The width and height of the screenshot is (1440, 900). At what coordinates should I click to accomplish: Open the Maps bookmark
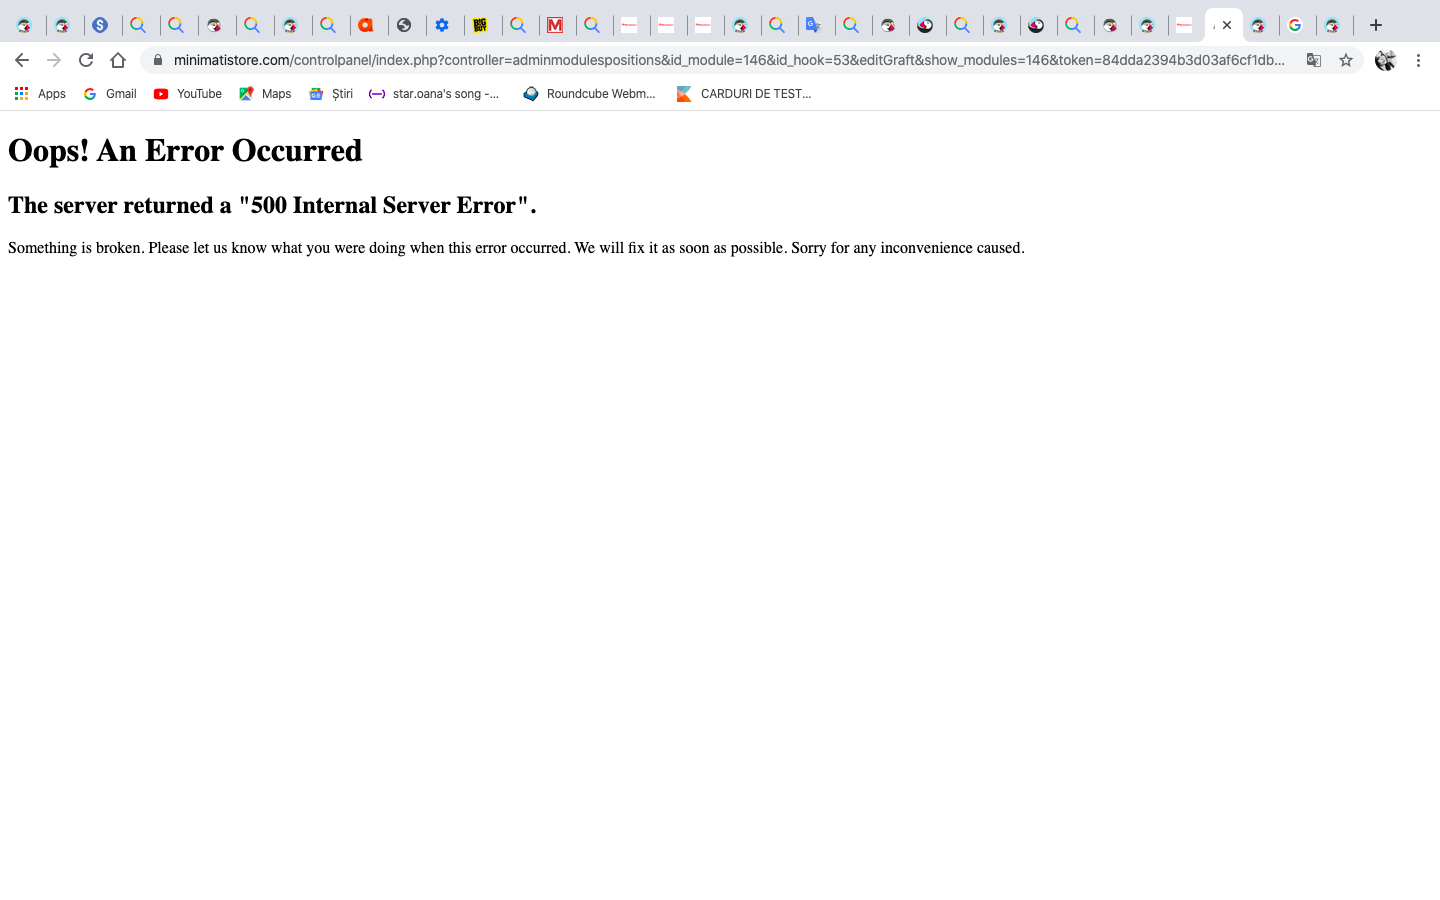coord(265,94)
